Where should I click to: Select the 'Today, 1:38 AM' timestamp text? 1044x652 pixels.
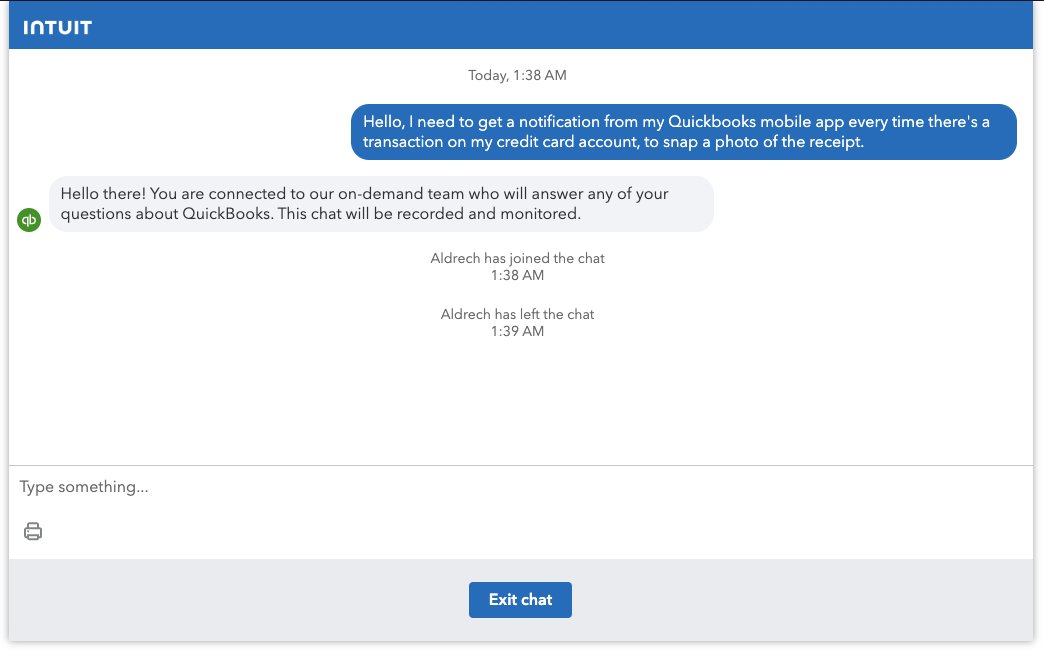point(517,75)
